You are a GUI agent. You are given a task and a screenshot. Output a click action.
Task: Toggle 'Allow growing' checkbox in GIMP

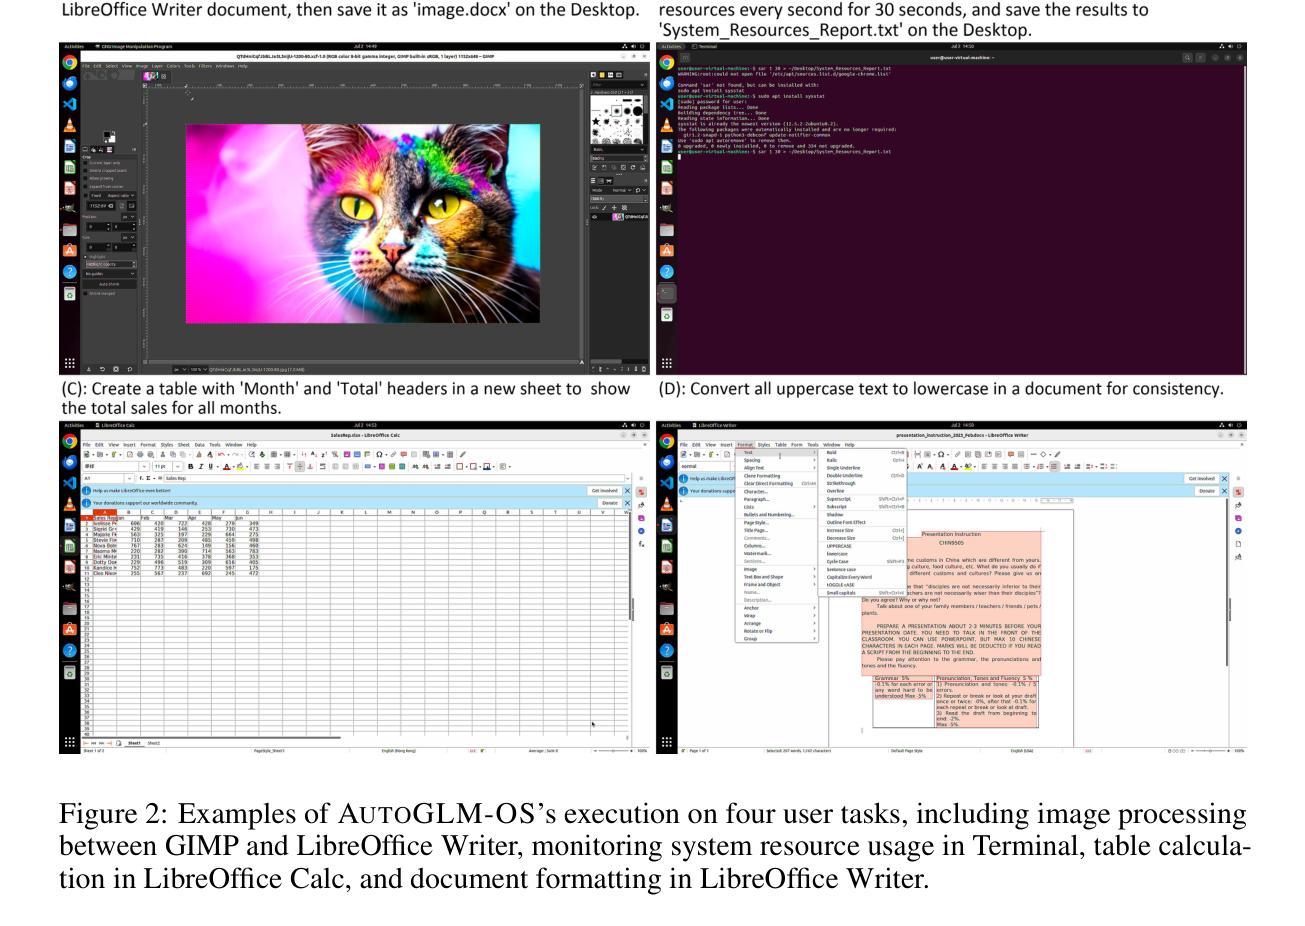[85, 178]
